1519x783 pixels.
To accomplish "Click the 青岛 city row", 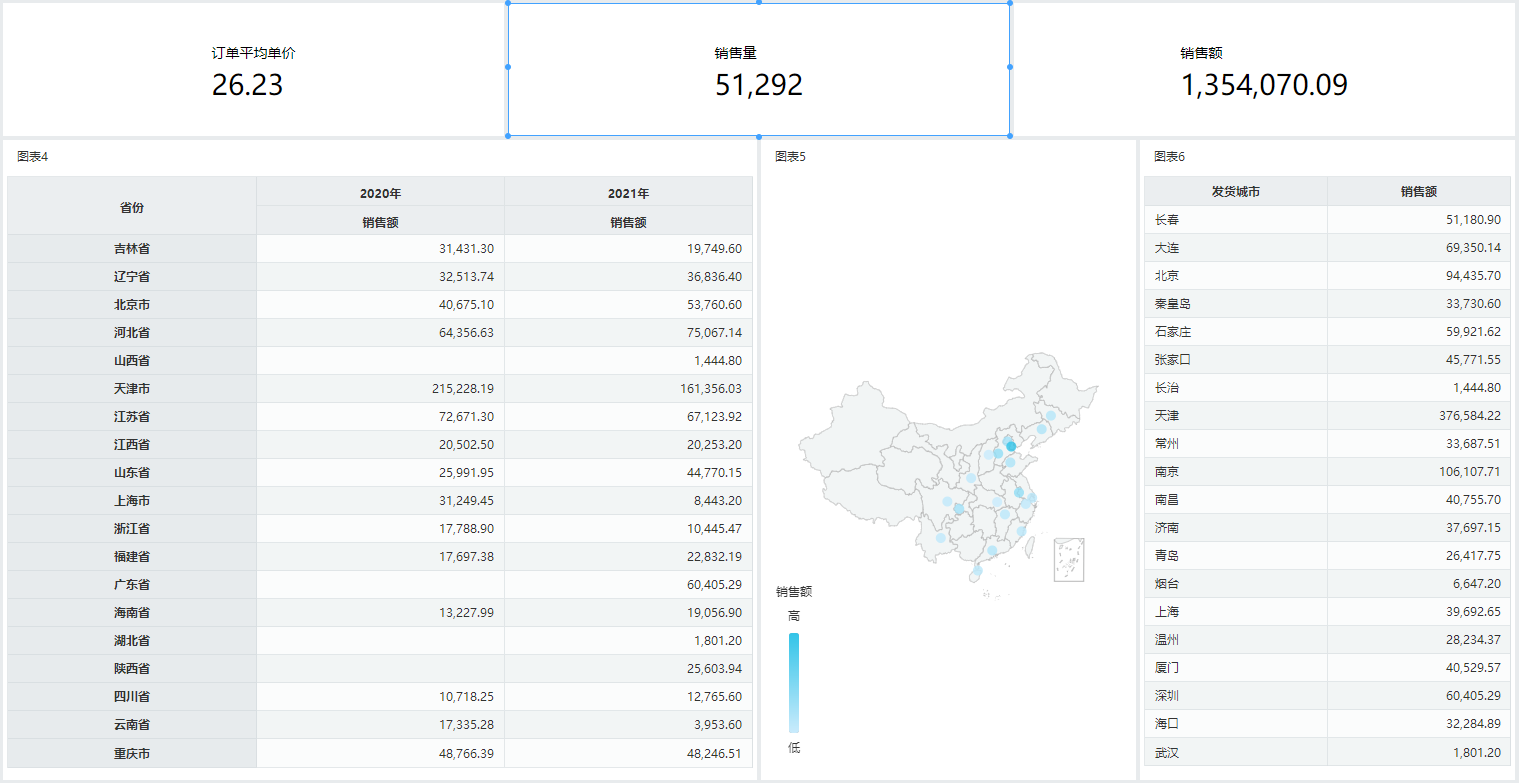I will [1327, 556].
